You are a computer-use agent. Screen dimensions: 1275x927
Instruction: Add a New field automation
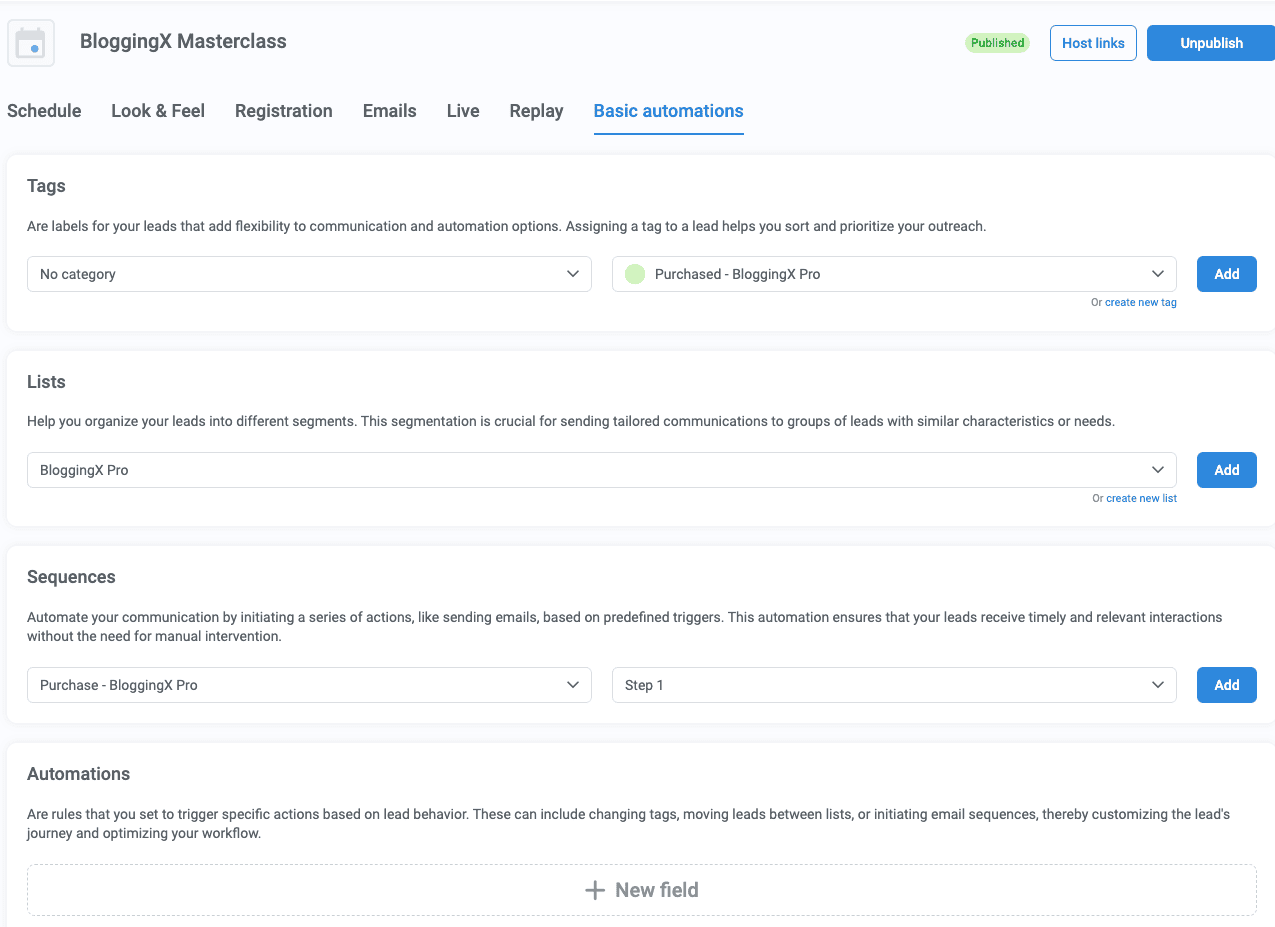642,890
